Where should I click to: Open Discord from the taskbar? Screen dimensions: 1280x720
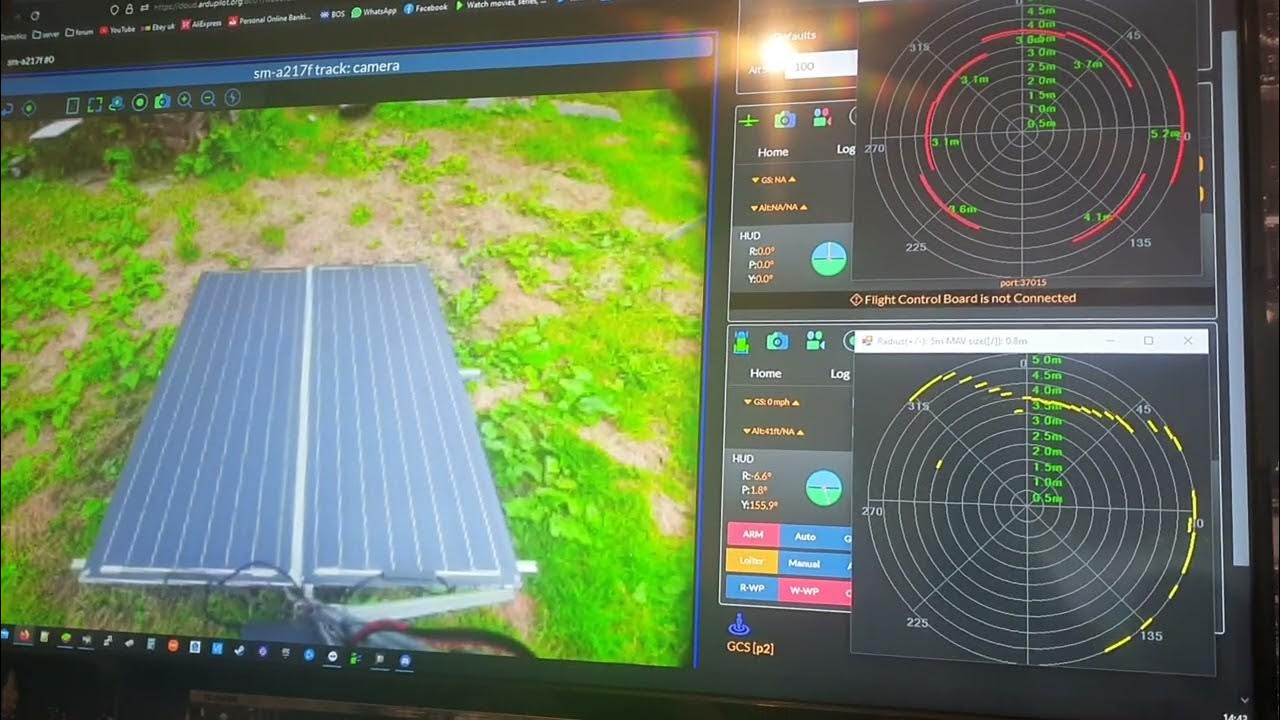405,660
